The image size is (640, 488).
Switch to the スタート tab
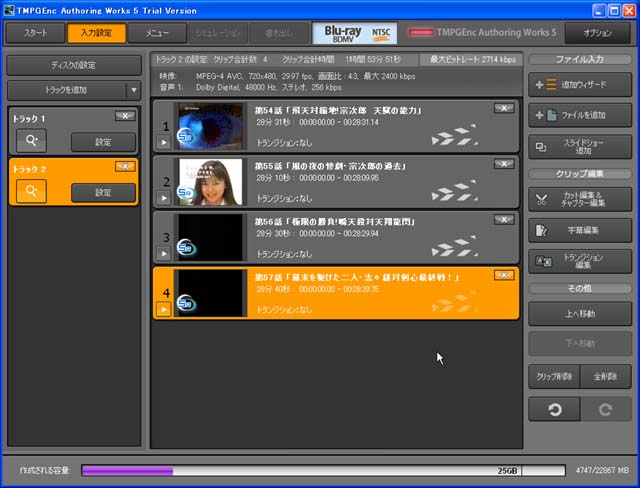(x=35, y=33)
